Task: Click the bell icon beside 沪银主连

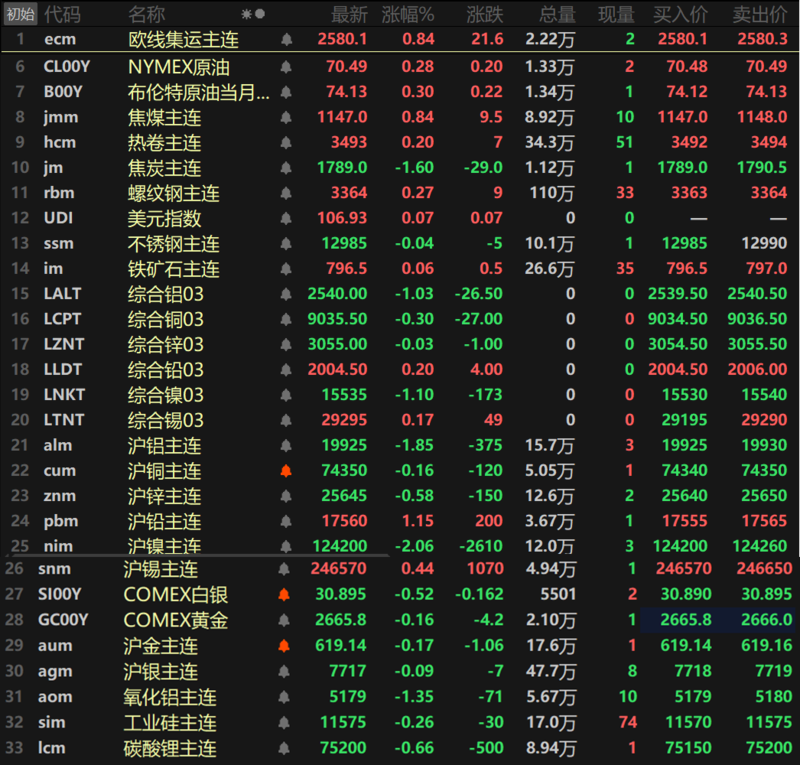Action: [284, 672]
